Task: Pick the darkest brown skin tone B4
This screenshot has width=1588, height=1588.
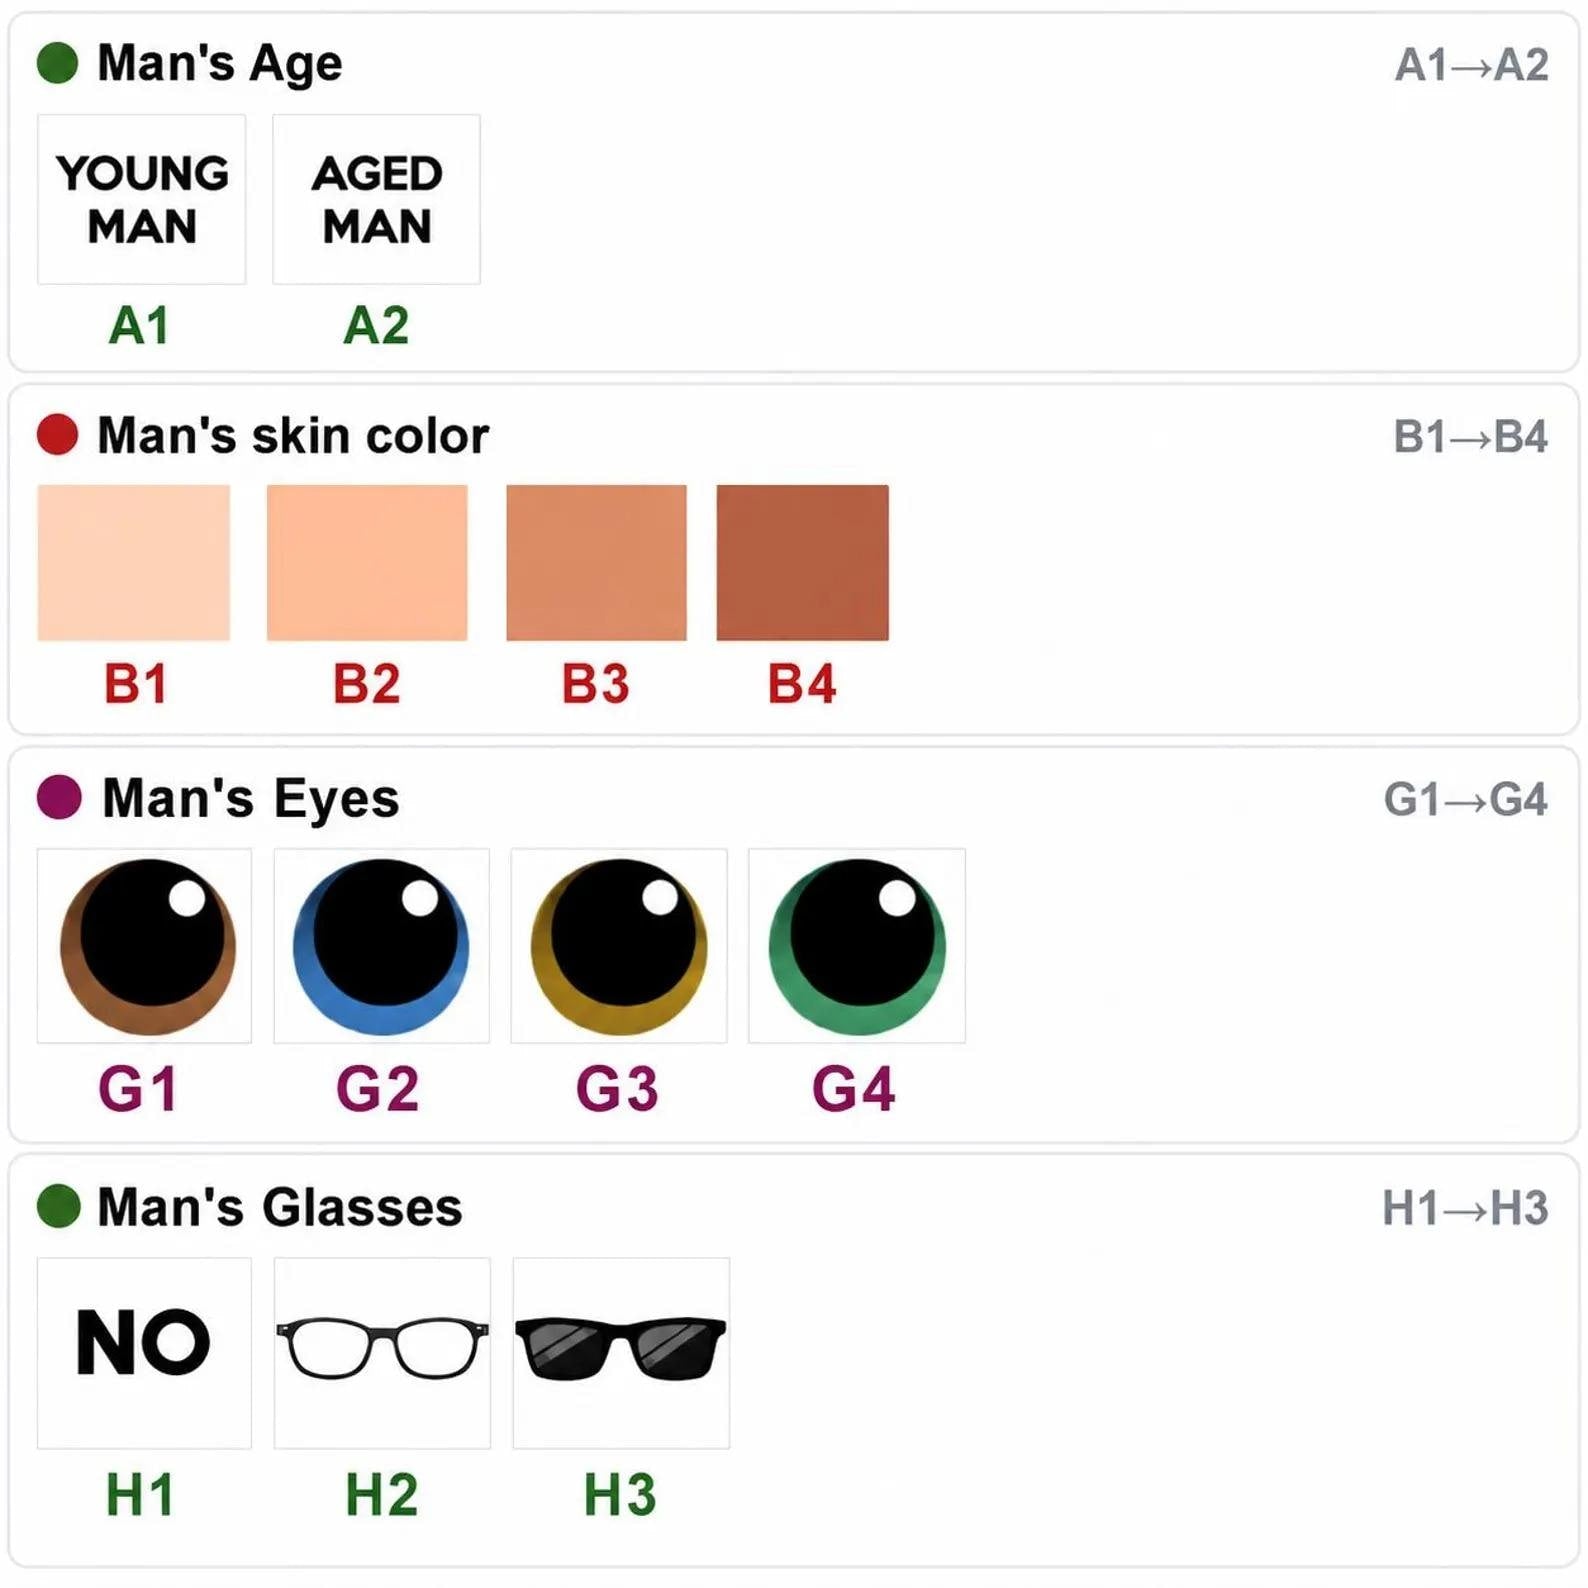Action: click(x=803, y=563)
